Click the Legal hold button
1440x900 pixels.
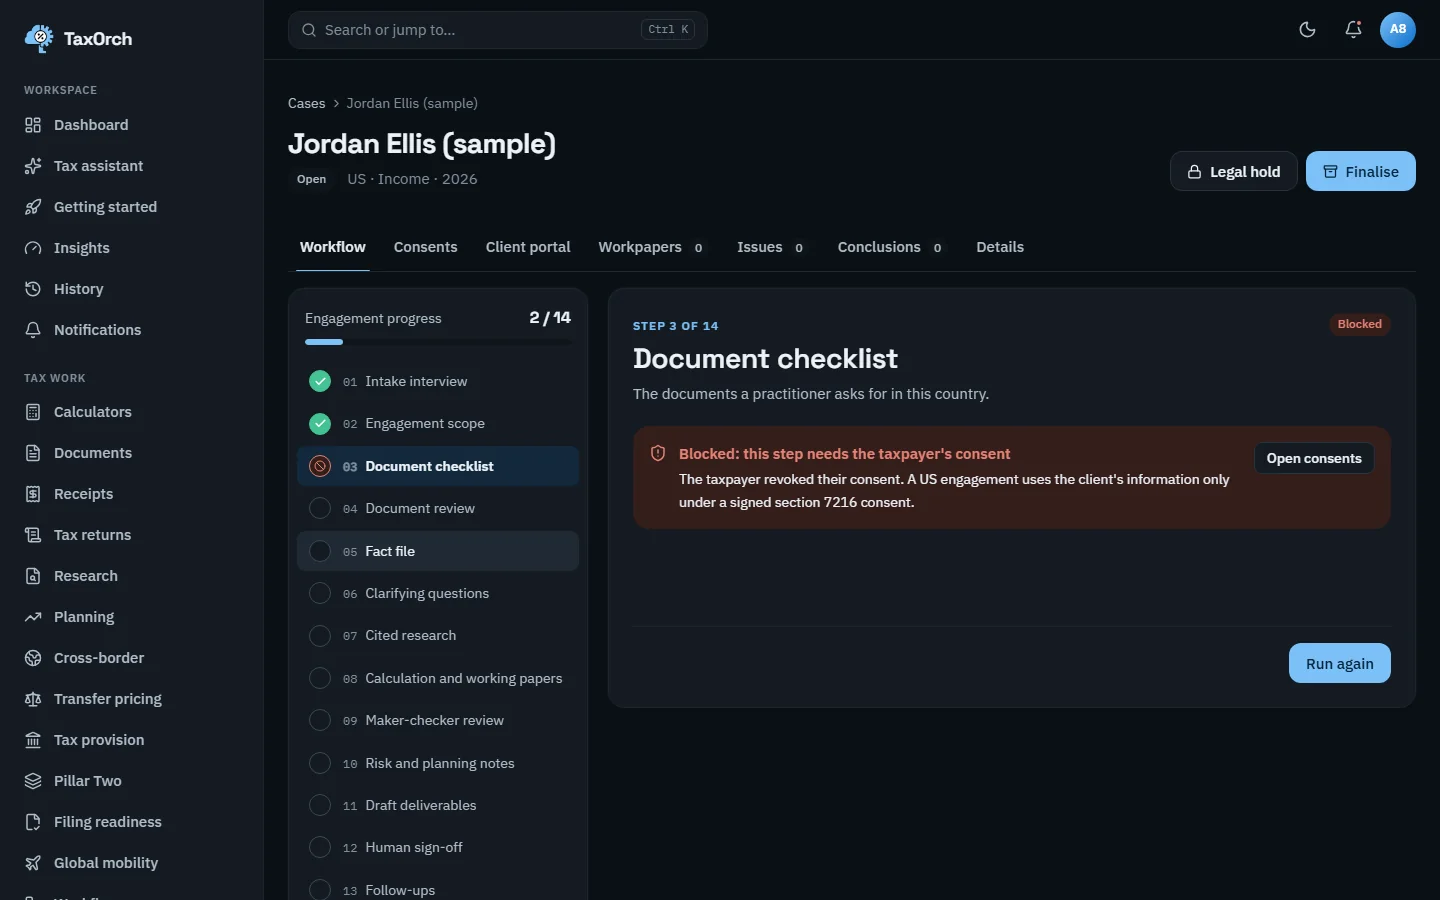coord(1234,172)
